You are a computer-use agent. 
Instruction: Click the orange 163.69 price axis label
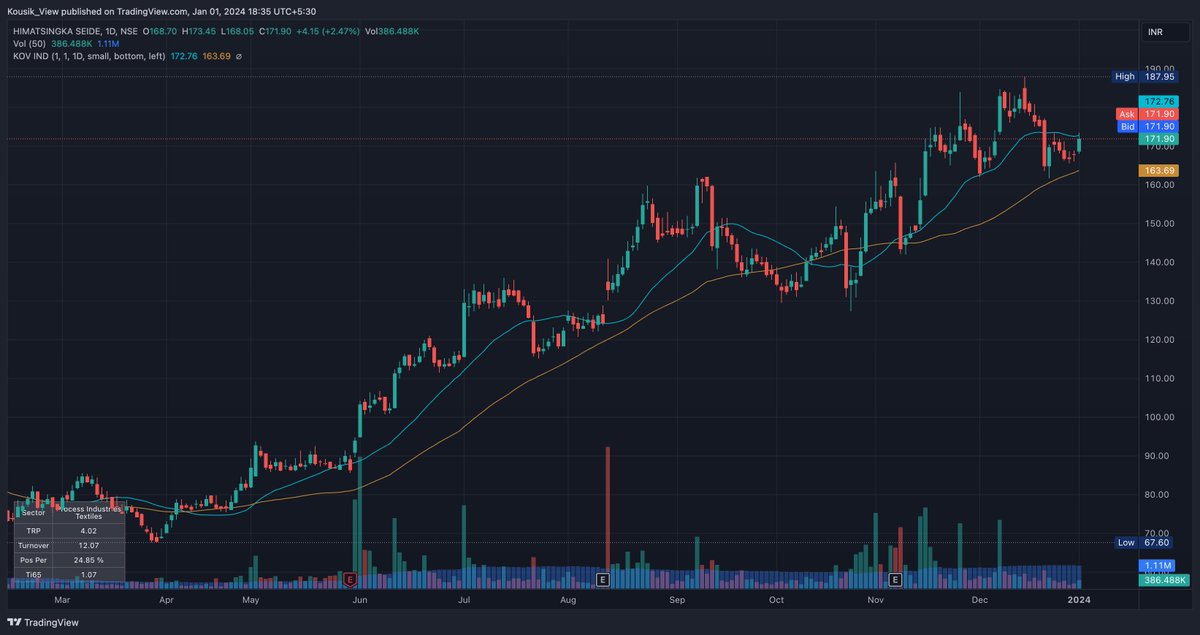pyautogui.click(x=1157, y=171)
